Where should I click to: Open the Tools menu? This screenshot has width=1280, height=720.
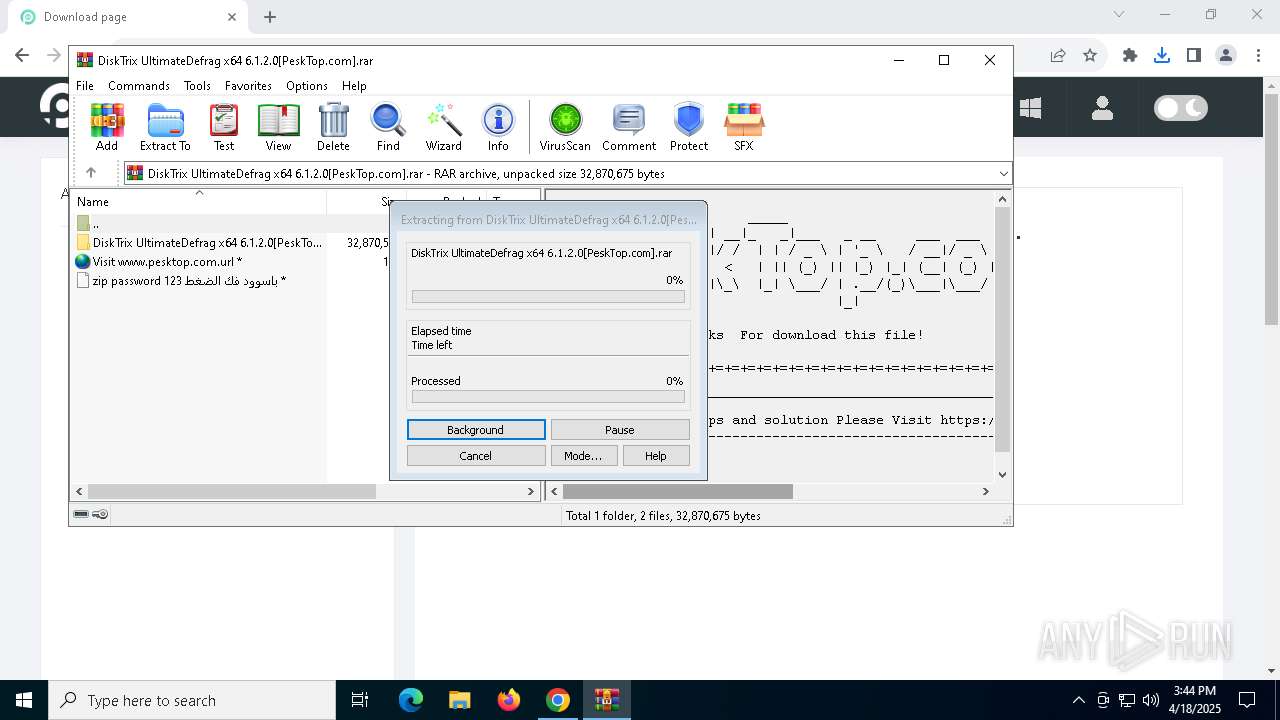[197, 86]
